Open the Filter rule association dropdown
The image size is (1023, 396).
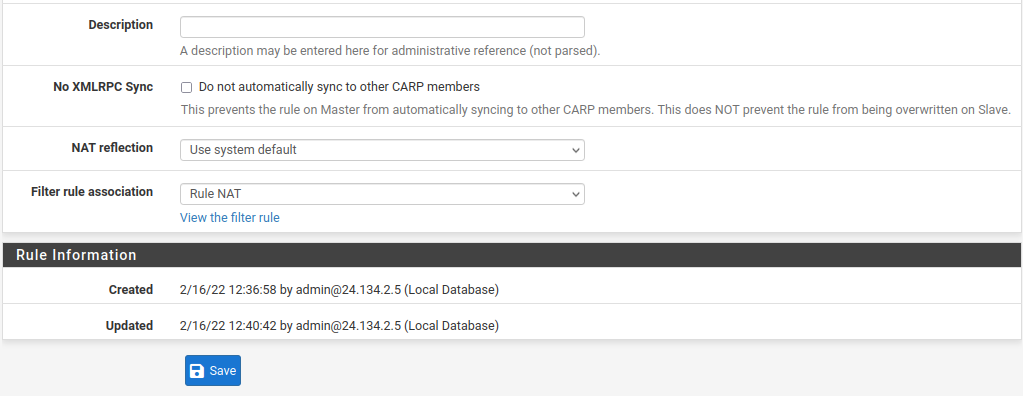pyautogui.click(x=382, y=194)
